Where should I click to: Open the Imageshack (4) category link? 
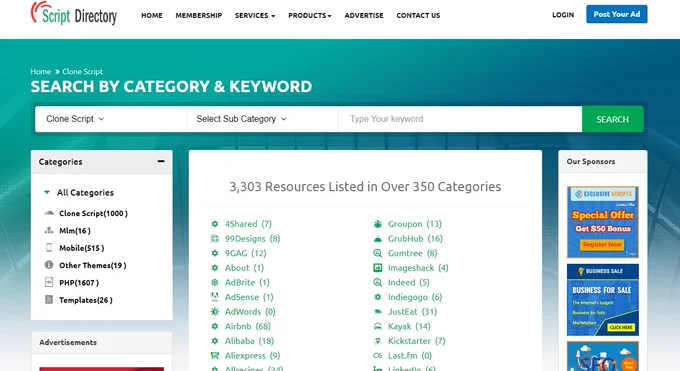418,268
